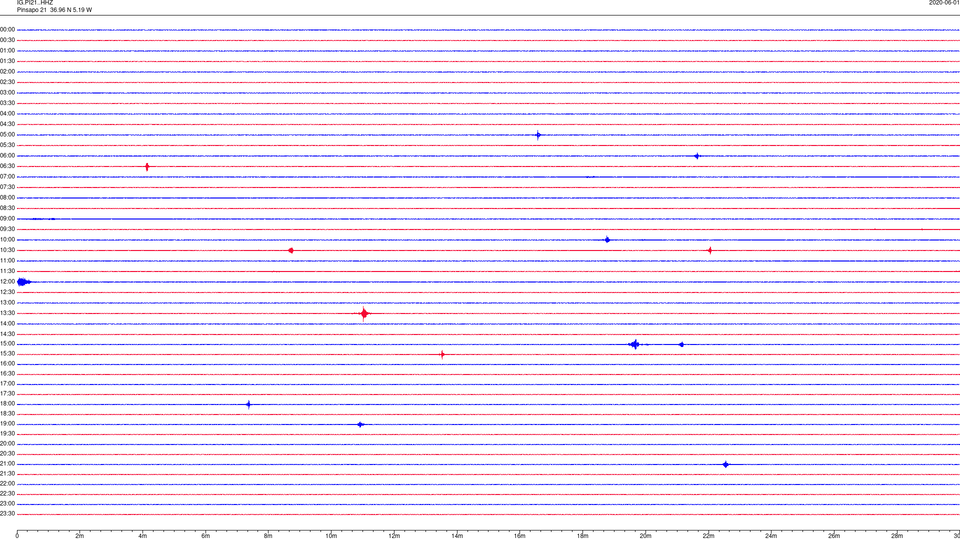This screenshot has width=960, height=540.
Task: Click the 01:30 time label
Action: tap(7, 61)
